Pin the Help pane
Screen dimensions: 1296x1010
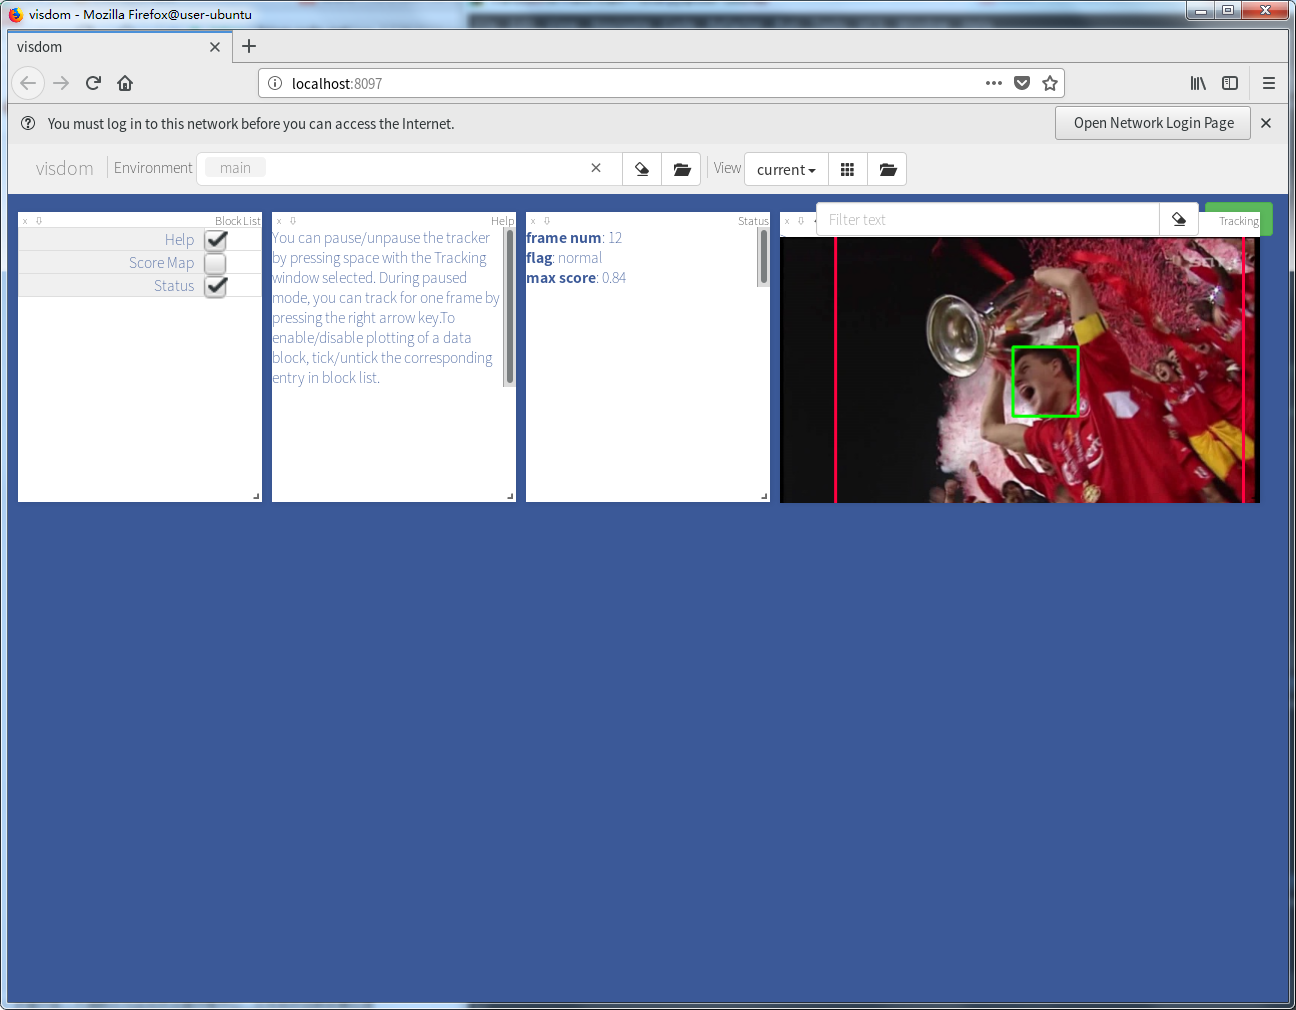tap(295, 220)
